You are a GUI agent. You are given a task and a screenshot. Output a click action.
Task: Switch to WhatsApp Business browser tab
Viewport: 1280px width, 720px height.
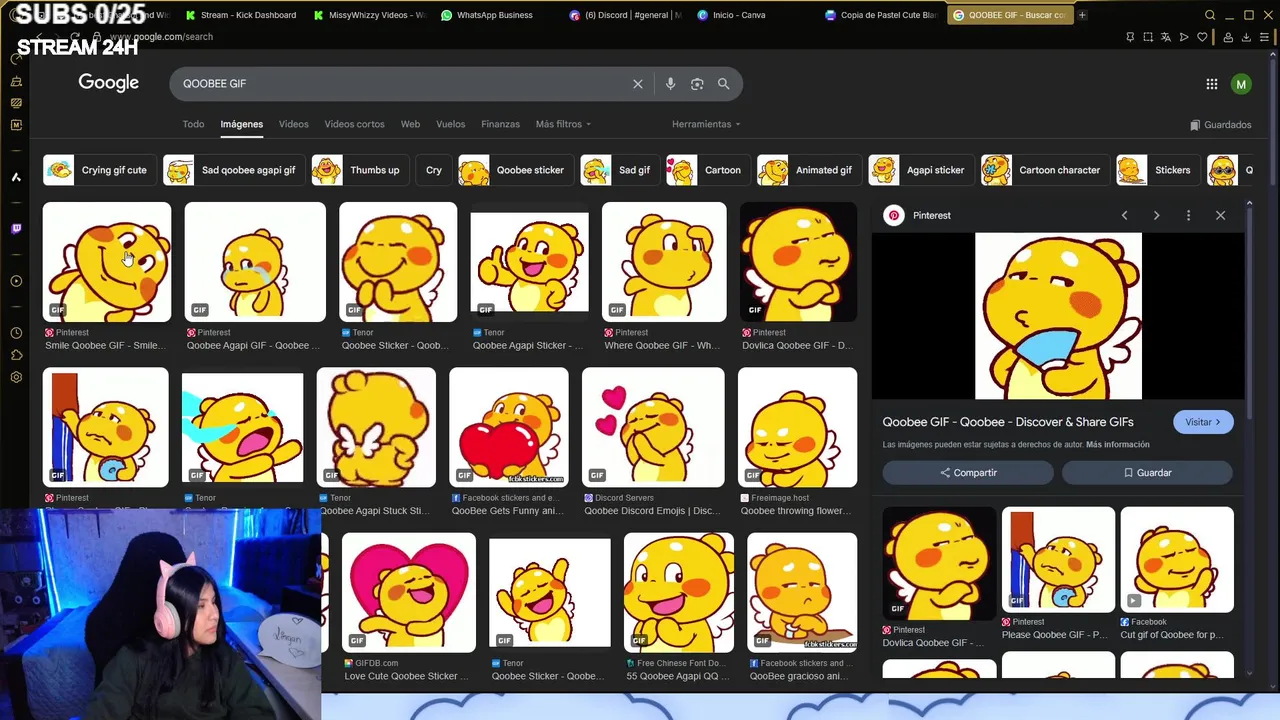point(488,15)
